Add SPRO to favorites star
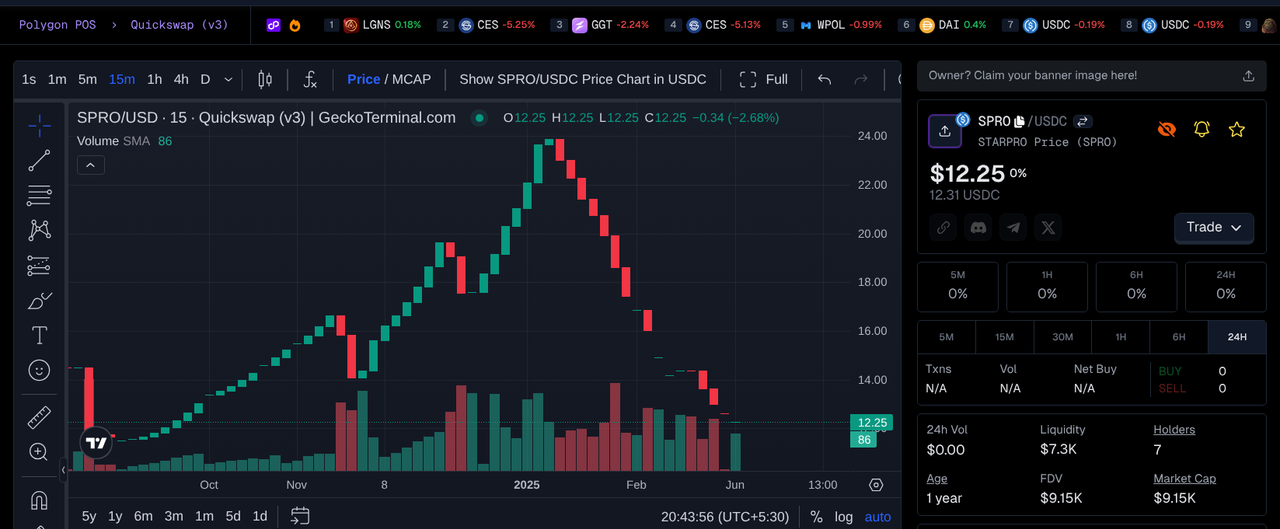 (1237, 129)
